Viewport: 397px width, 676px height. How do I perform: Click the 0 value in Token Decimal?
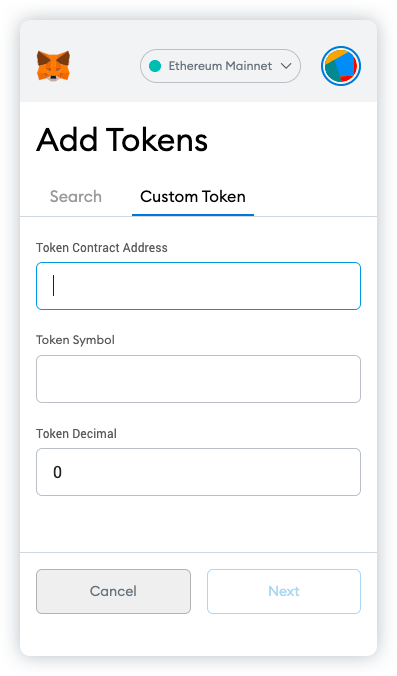point(57,473)
